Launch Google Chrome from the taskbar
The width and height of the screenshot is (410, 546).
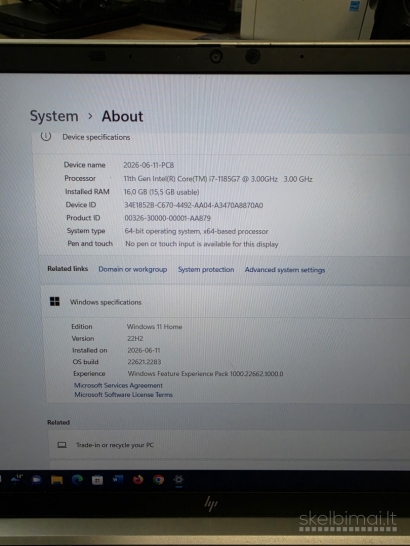click(x=158, y=479)
